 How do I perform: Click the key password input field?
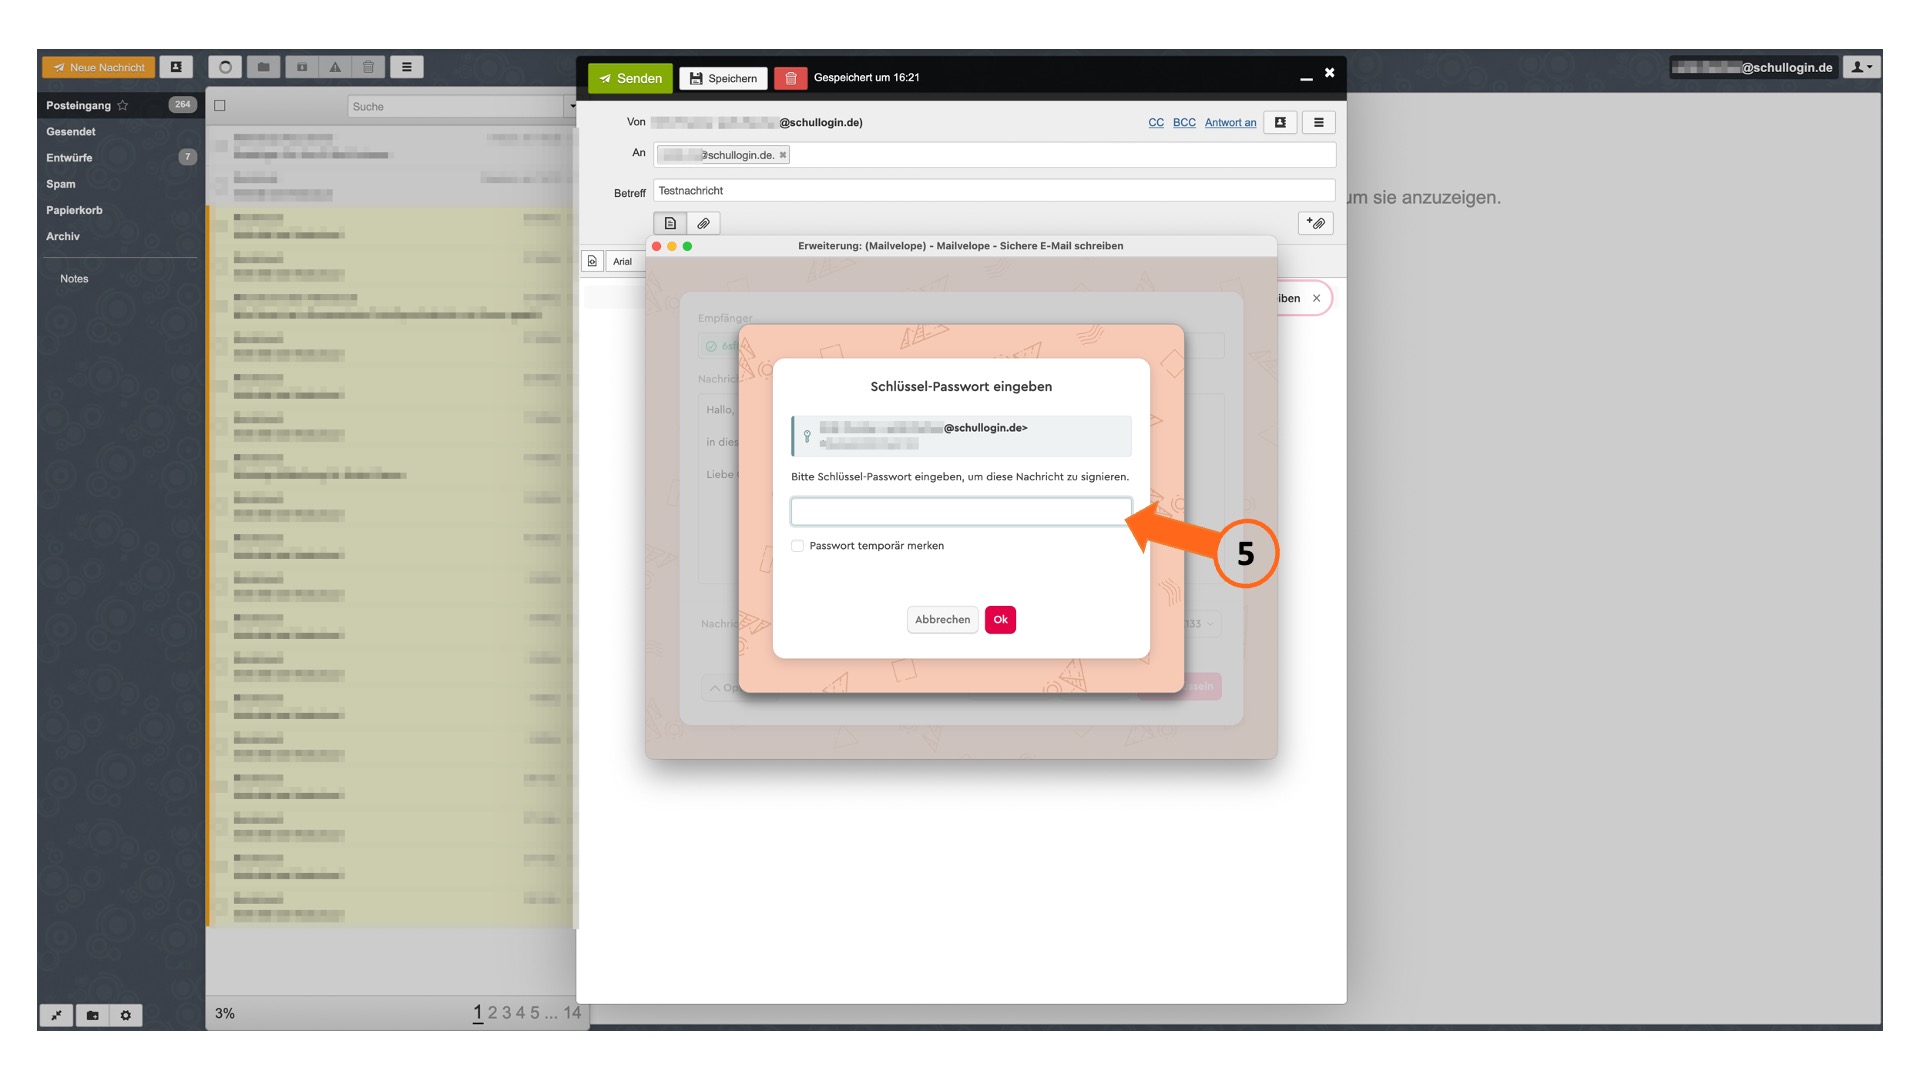coord(961,512)
